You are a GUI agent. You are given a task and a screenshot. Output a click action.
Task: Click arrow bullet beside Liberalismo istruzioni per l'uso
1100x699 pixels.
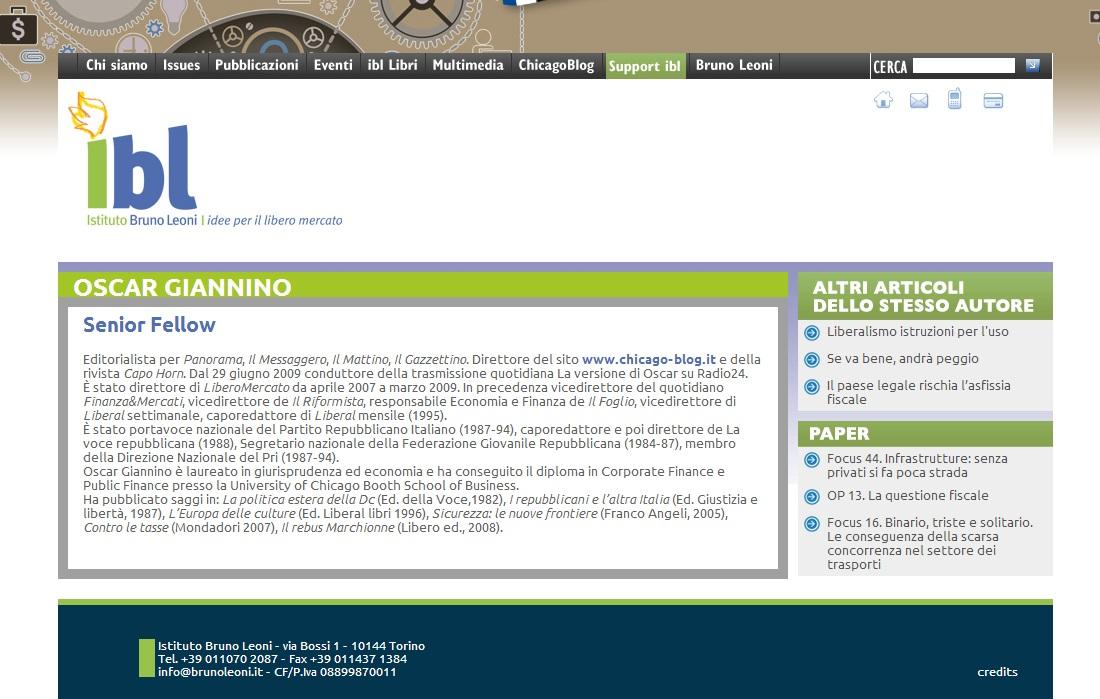[812, 333]
